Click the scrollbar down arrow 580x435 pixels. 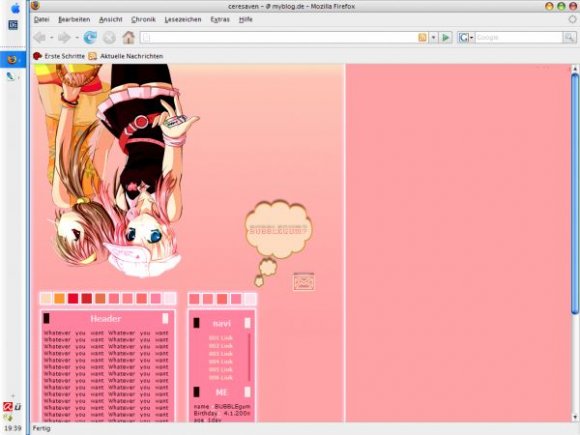(575, 417)
